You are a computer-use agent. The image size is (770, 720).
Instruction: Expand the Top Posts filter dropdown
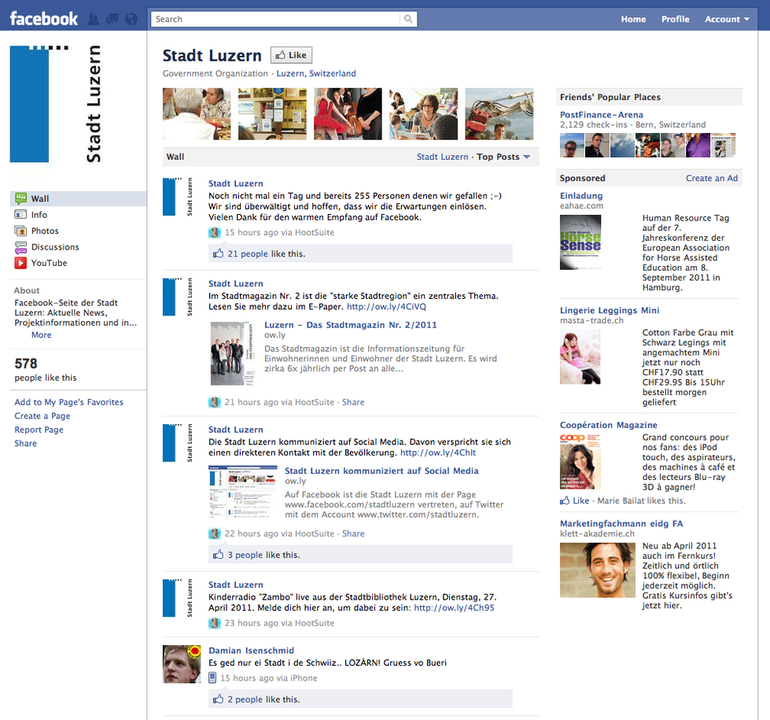[503, 157]
